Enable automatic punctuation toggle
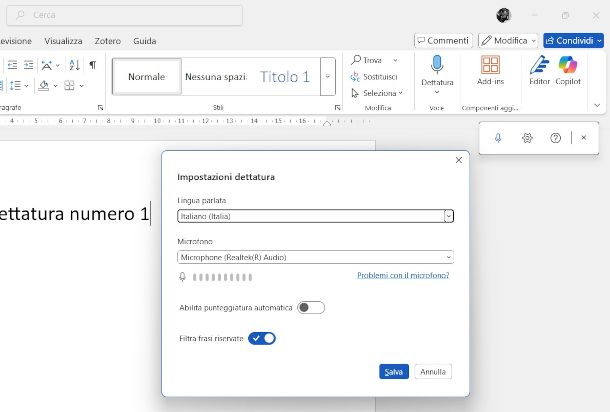Screen dimensions: 610x412 coord(310,307)
